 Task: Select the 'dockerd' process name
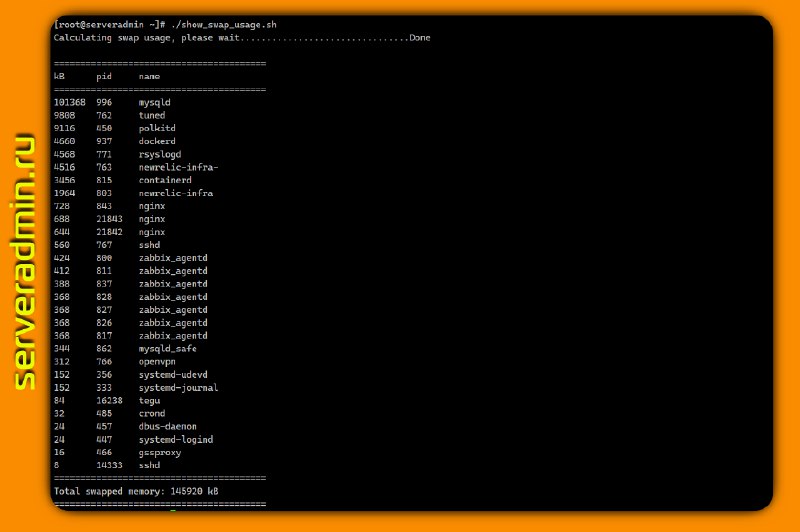click(157, 141)
